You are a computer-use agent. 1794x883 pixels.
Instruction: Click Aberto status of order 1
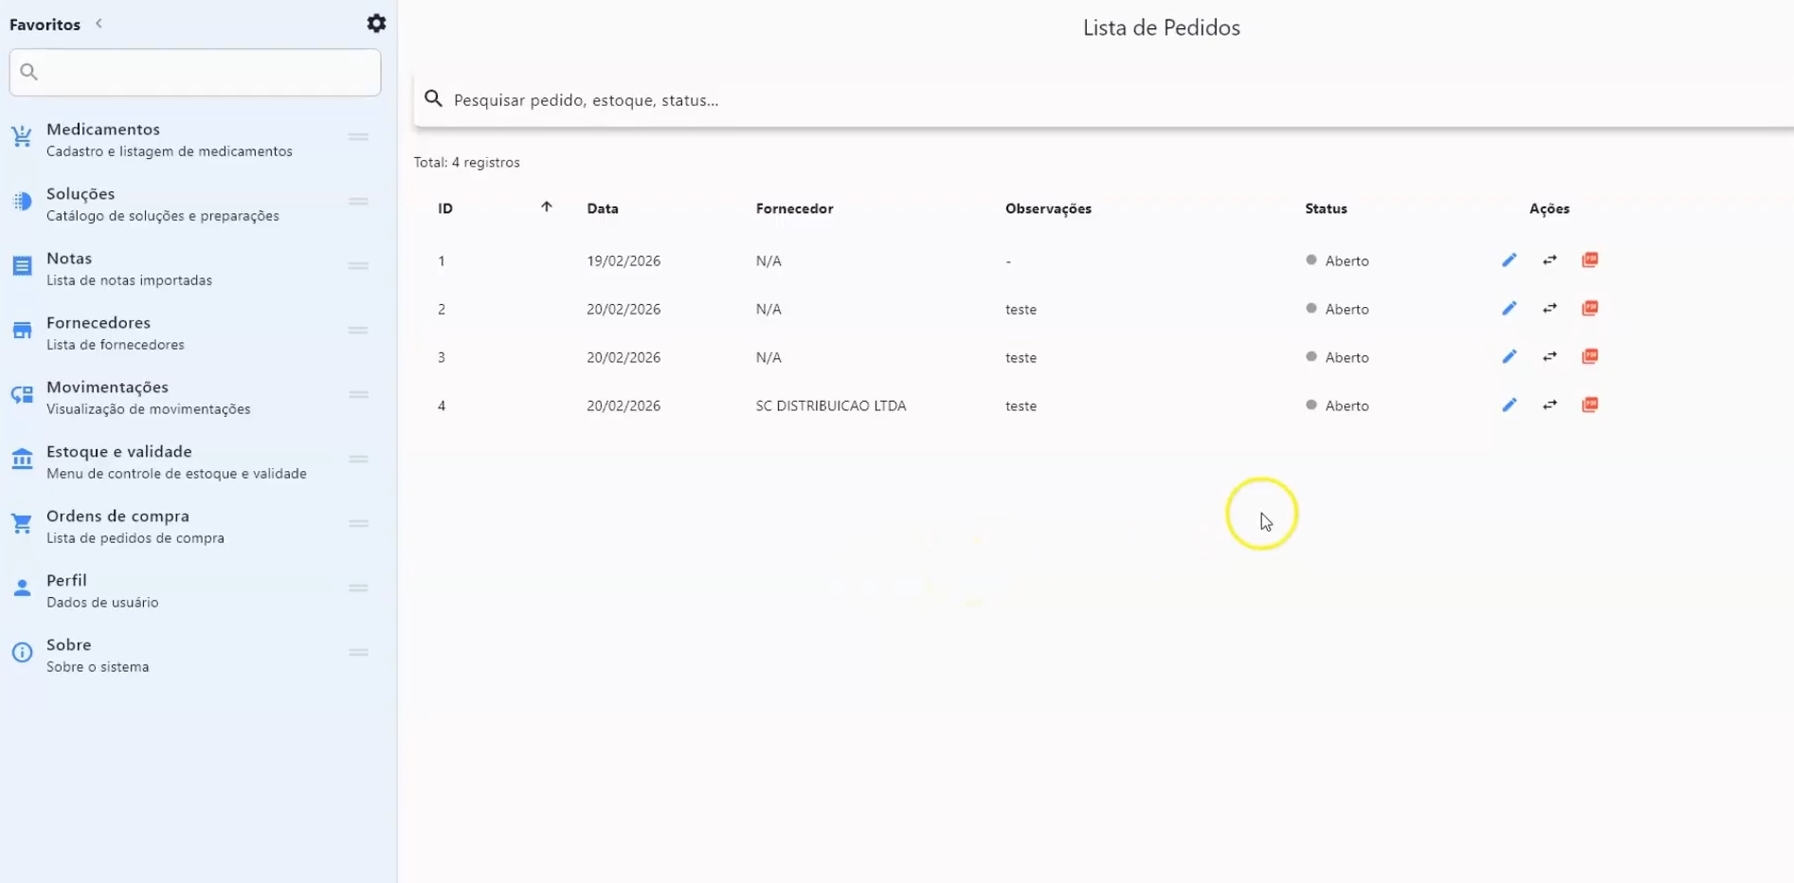(1337, 260)
